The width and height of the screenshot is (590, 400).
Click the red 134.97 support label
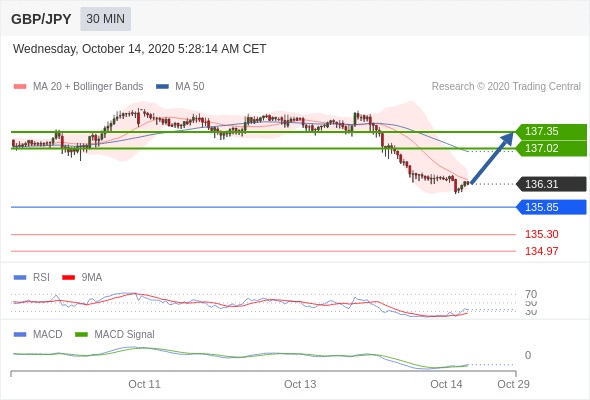point(541,251)
